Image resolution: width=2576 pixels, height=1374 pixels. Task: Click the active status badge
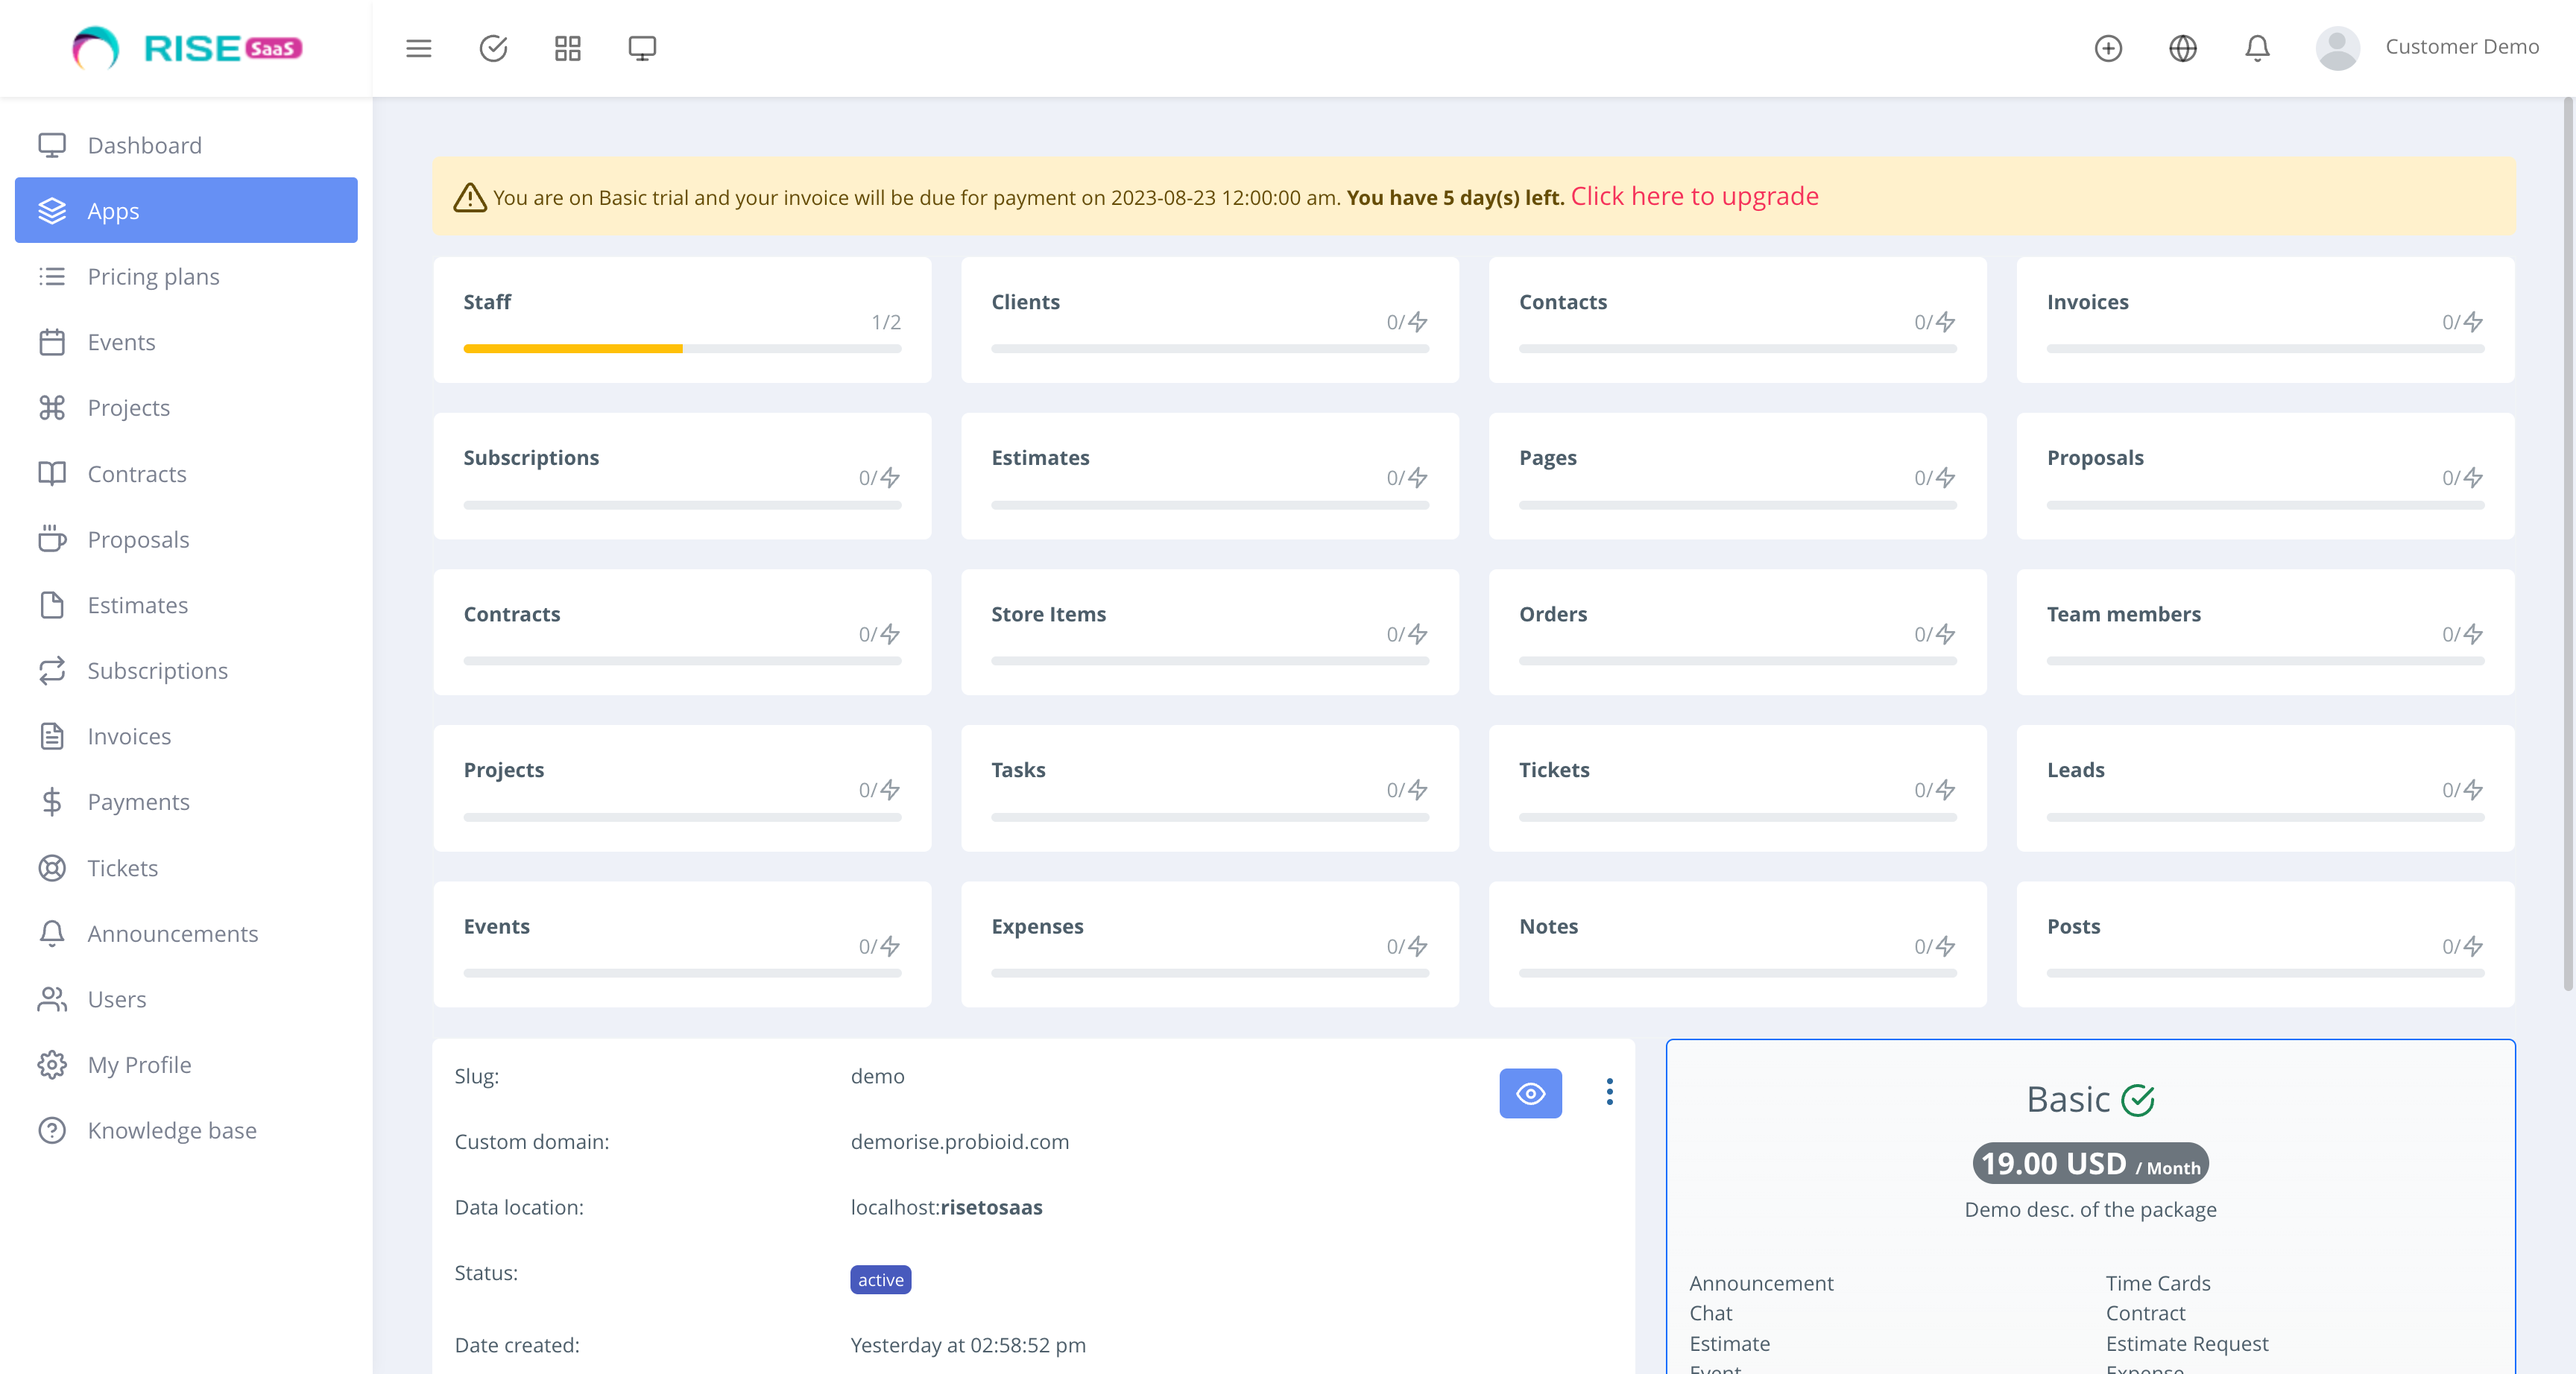(x=879, y=1280)
